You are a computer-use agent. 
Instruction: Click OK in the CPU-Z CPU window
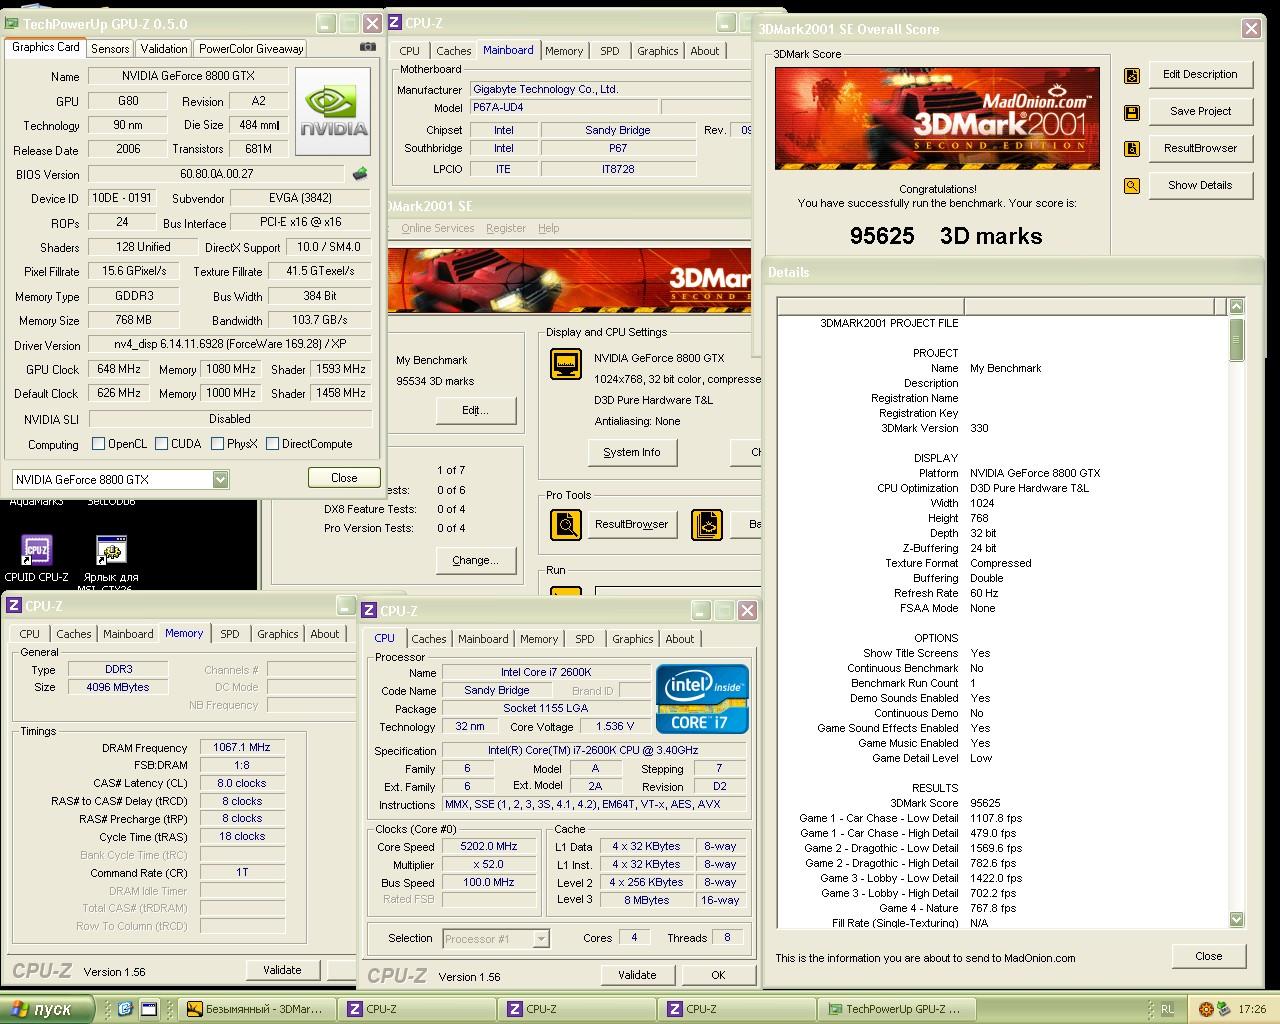718,975
